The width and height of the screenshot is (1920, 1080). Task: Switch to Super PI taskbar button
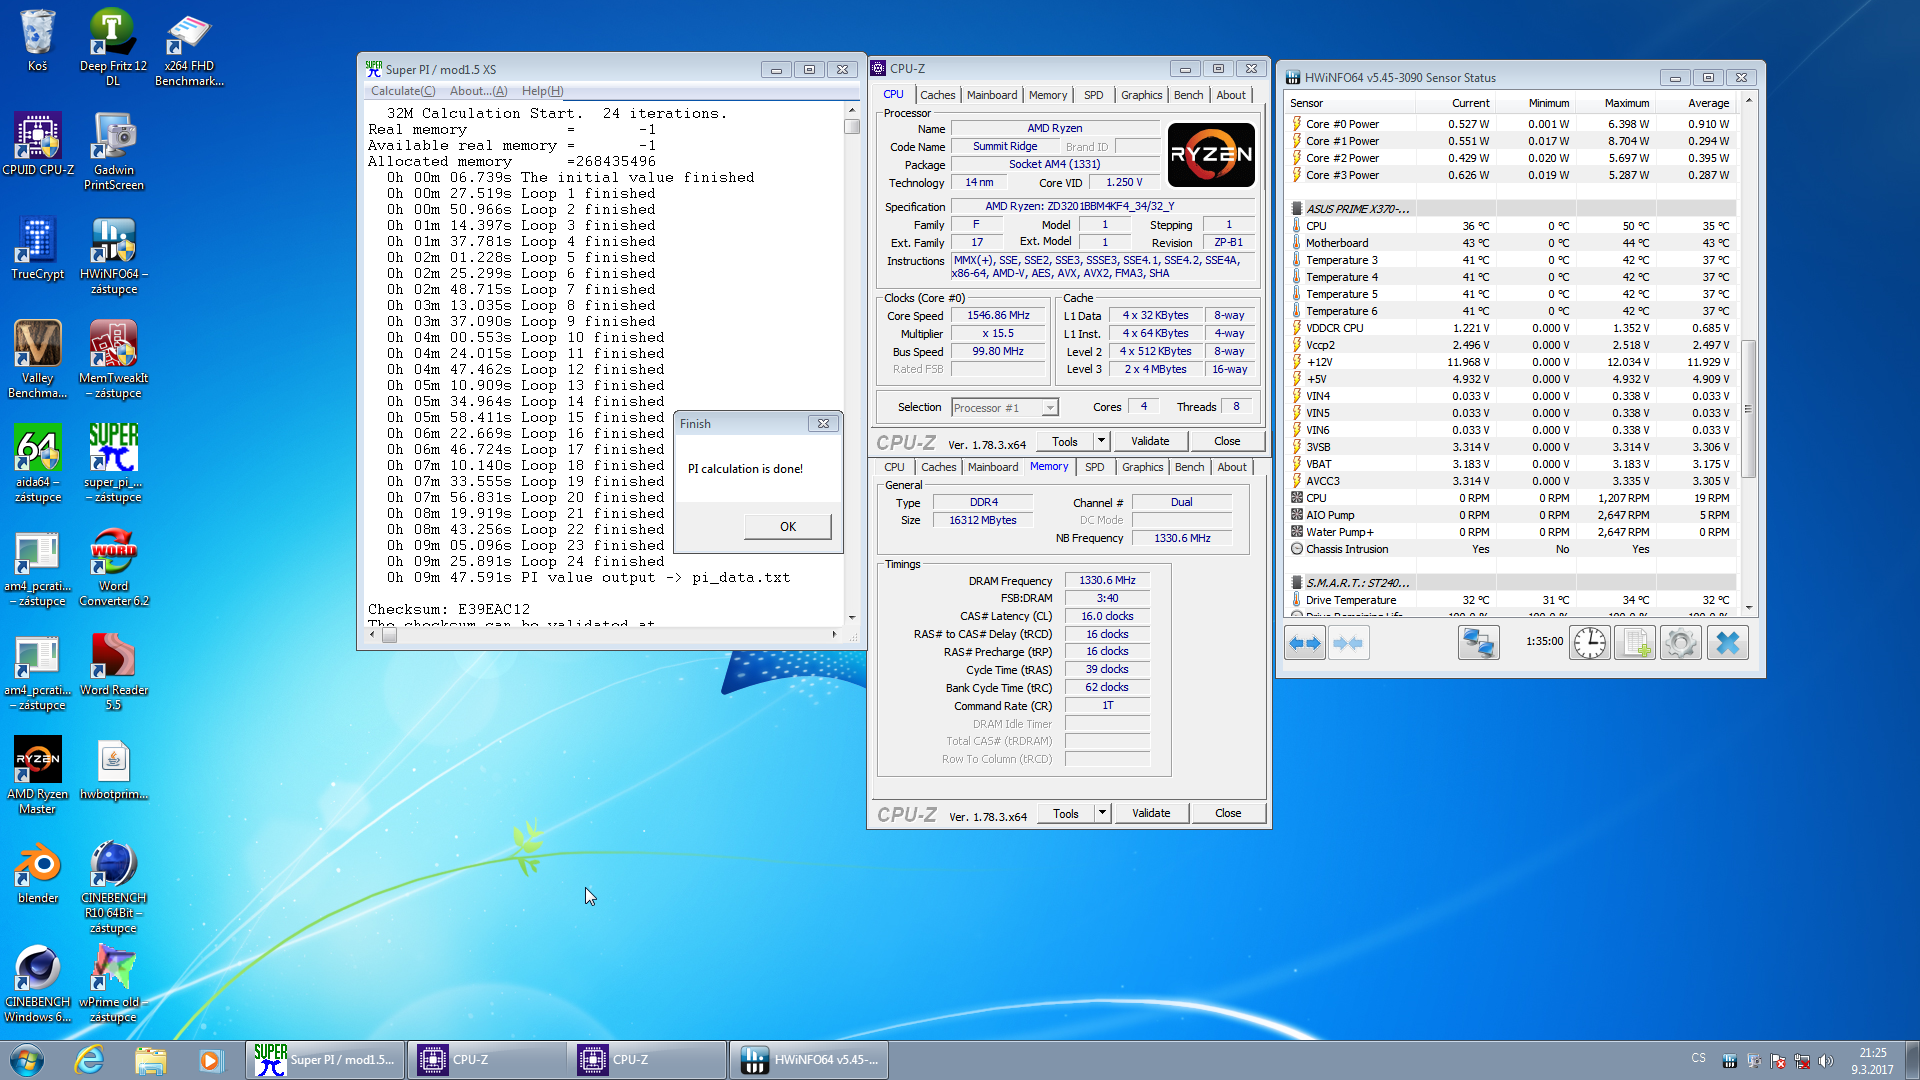(326, 1060)
